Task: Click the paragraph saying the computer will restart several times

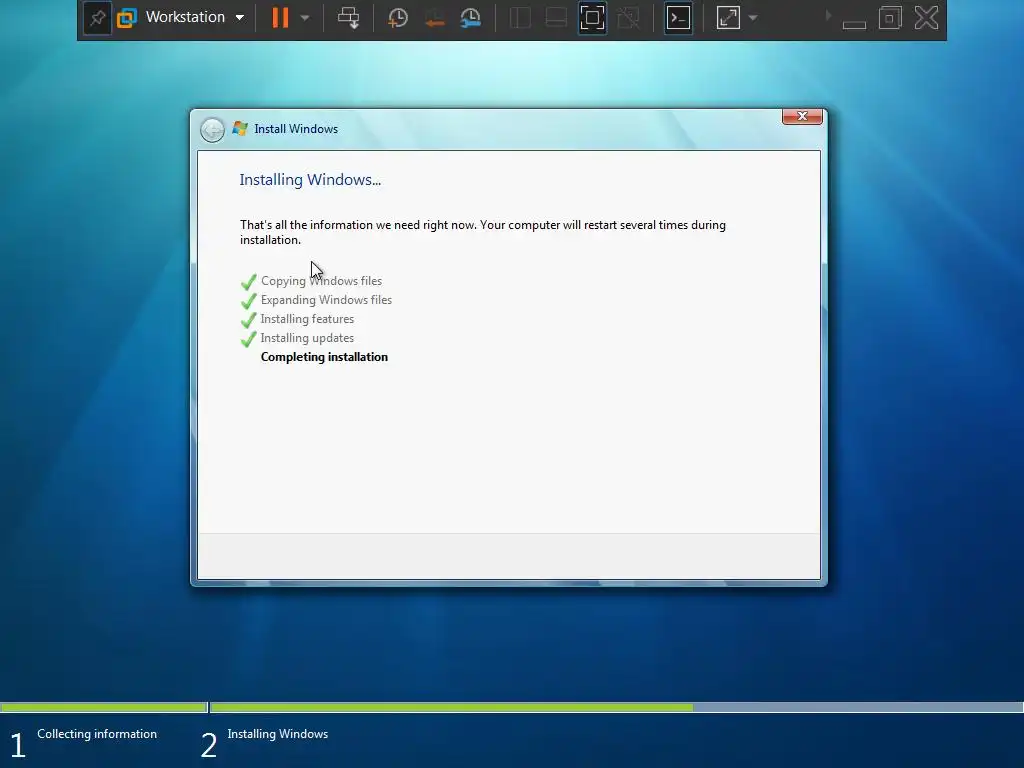Action: [483, 232]
